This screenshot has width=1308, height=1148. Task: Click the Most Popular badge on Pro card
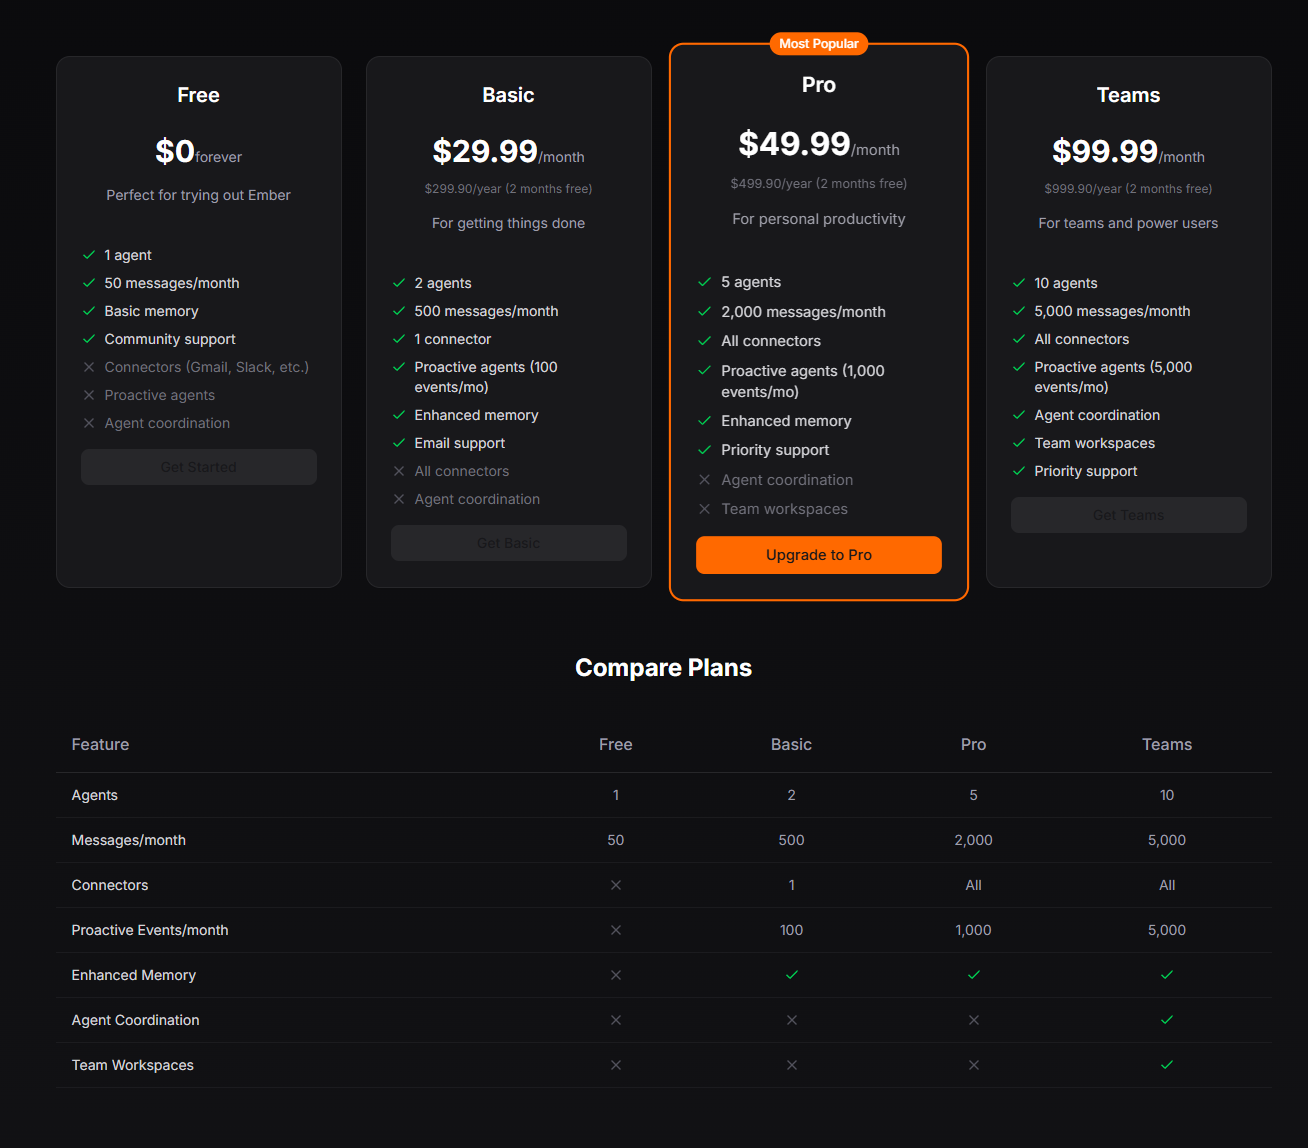click(x=819, y=44)
